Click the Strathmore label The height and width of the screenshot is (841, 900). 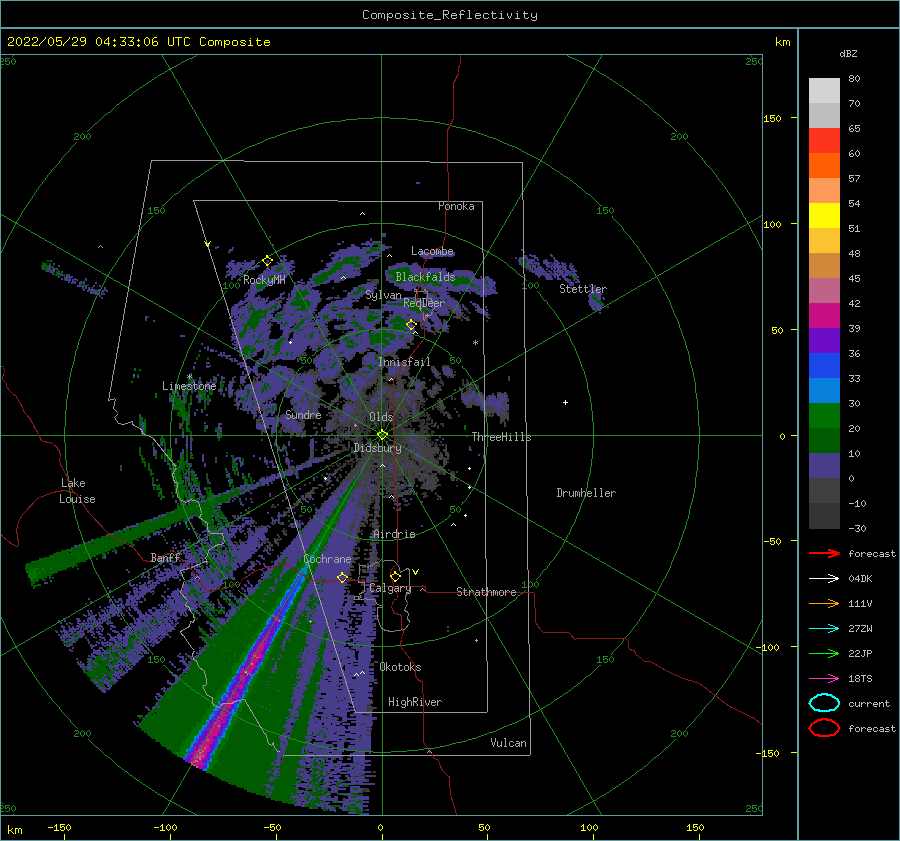(486, 592)
